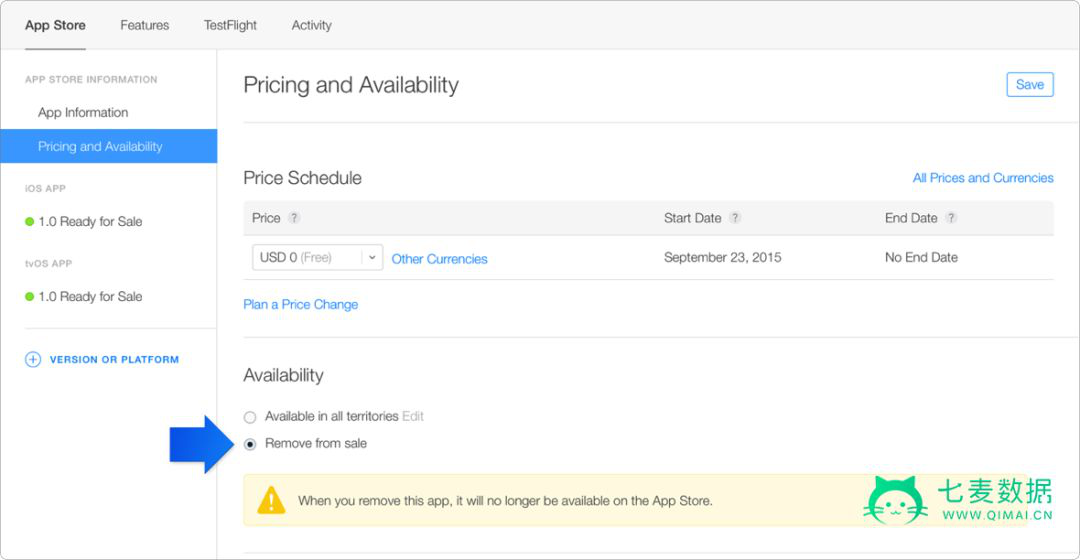Select the Remove from sale radio button

click(250, 444)
